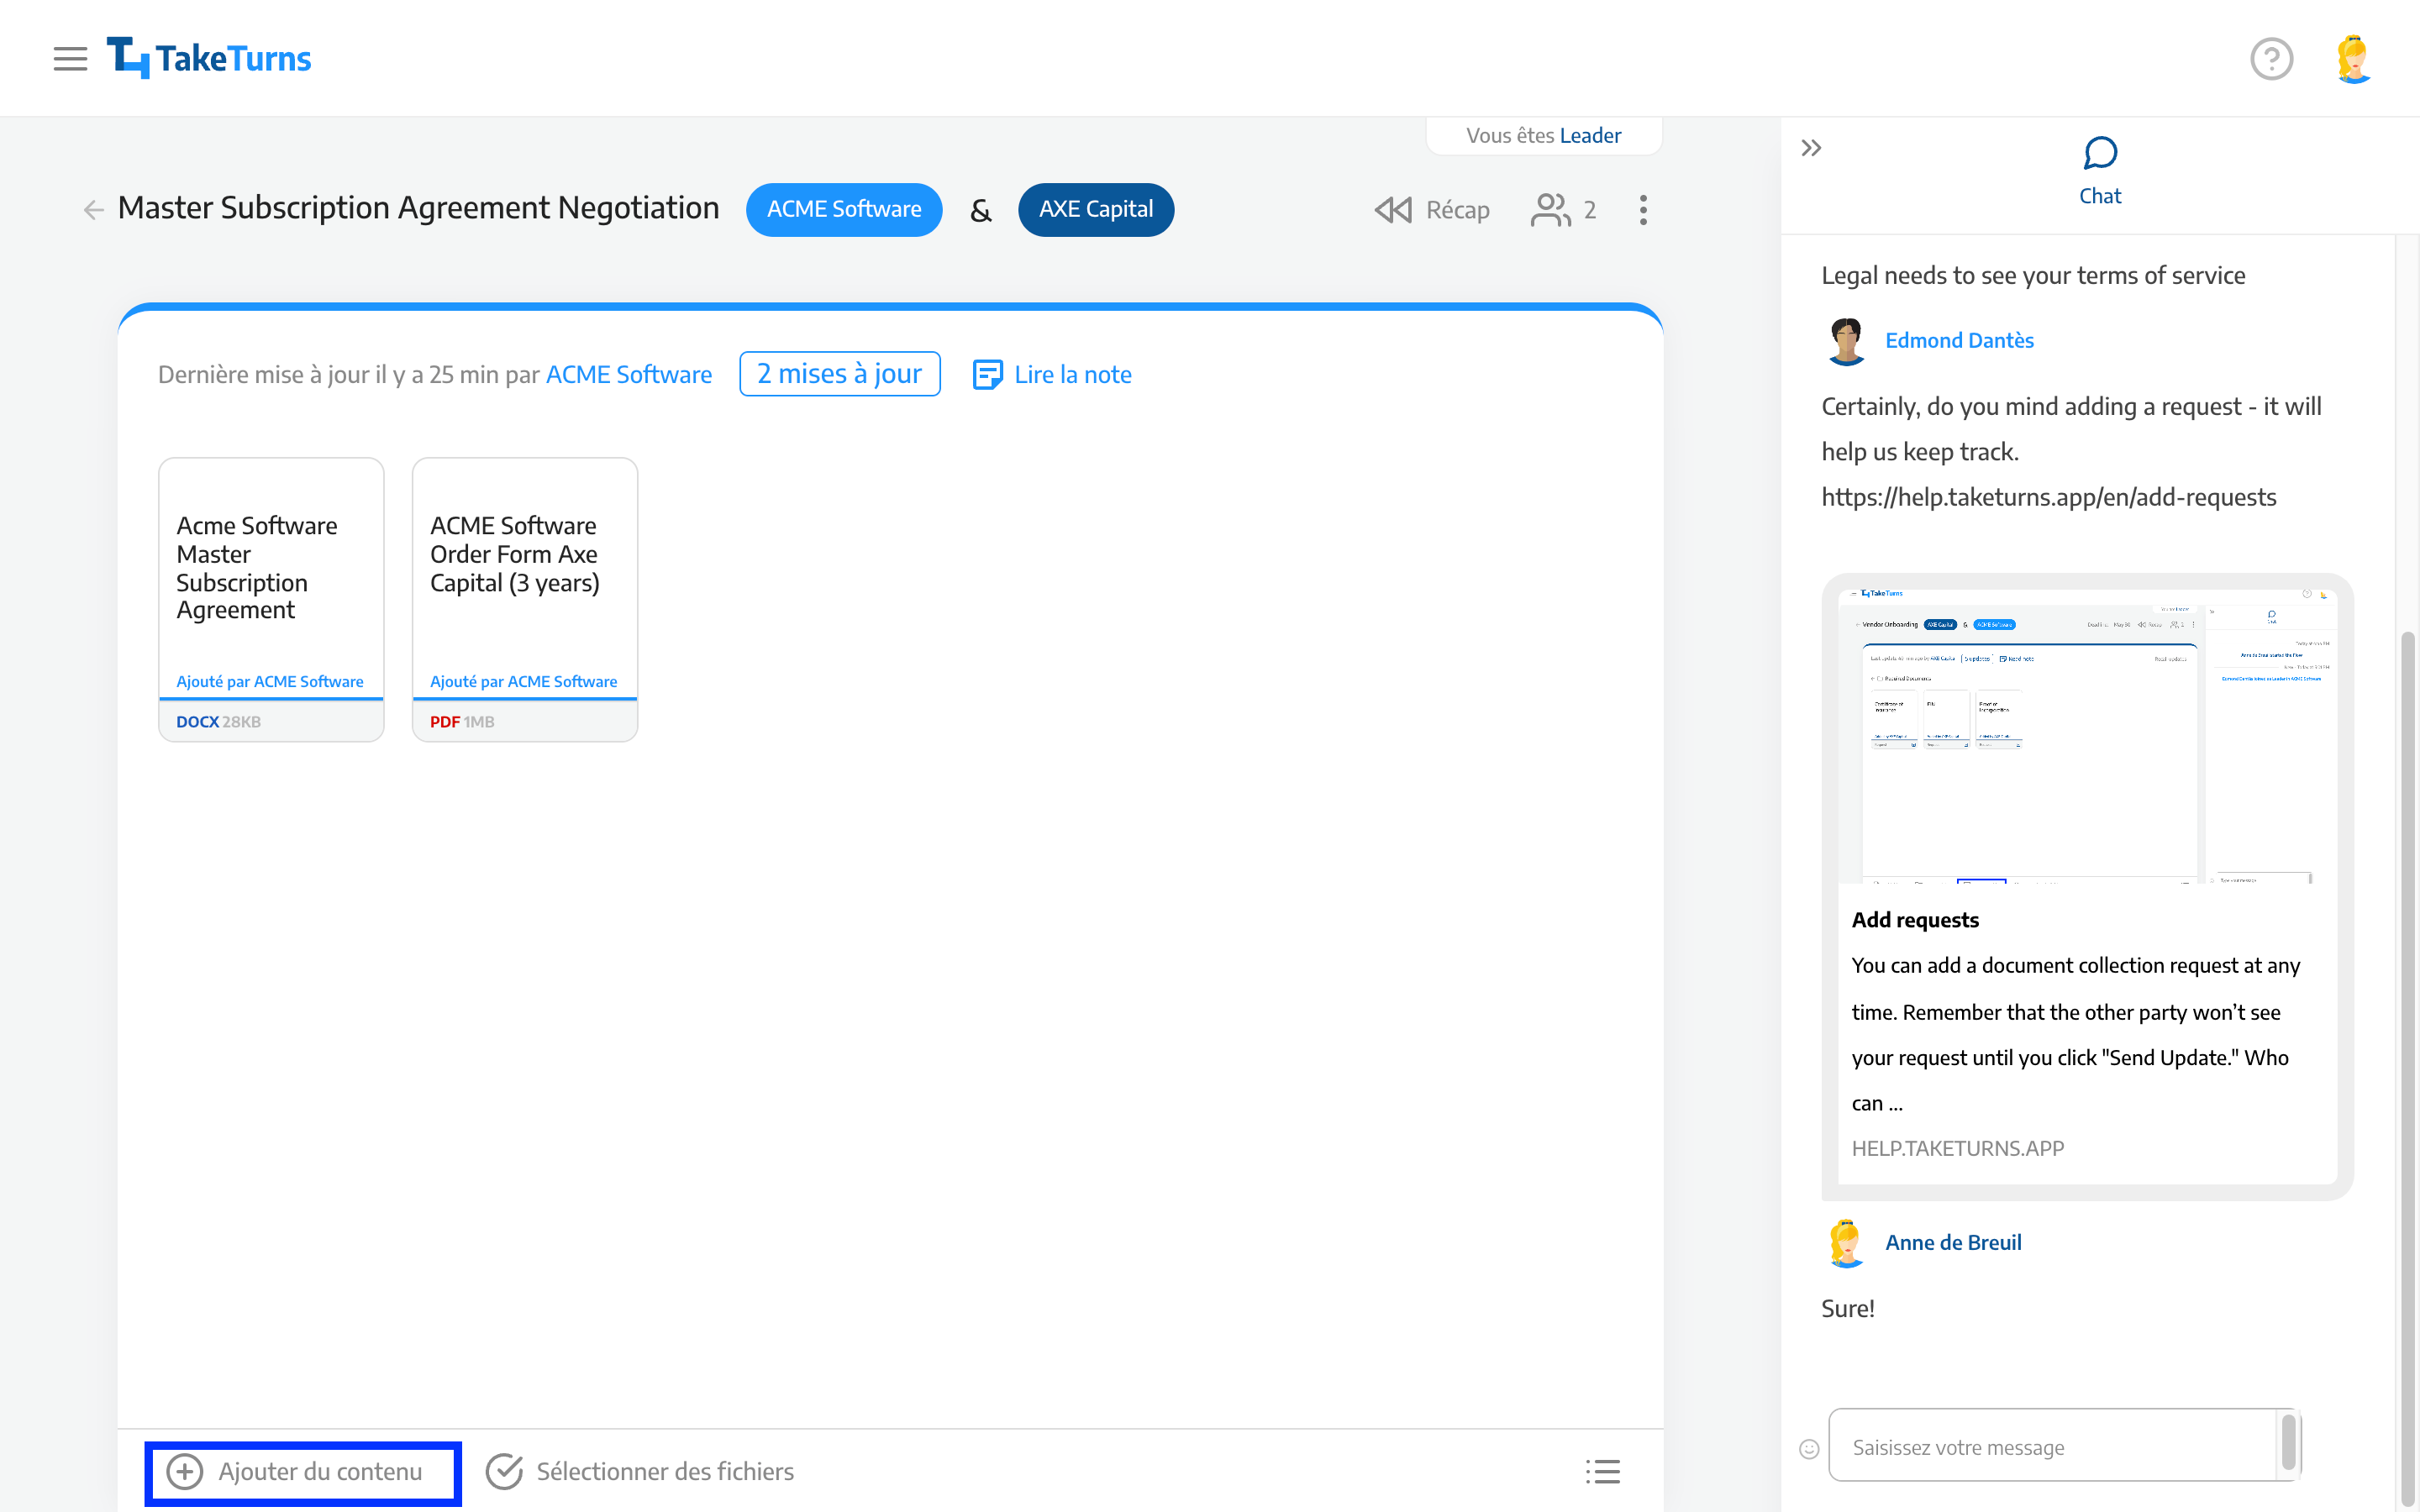Screen dimensions: 2420x1512
Task: Click 'Ajouté par ACME Software' on DOCX card
Action: click(270, 681)
